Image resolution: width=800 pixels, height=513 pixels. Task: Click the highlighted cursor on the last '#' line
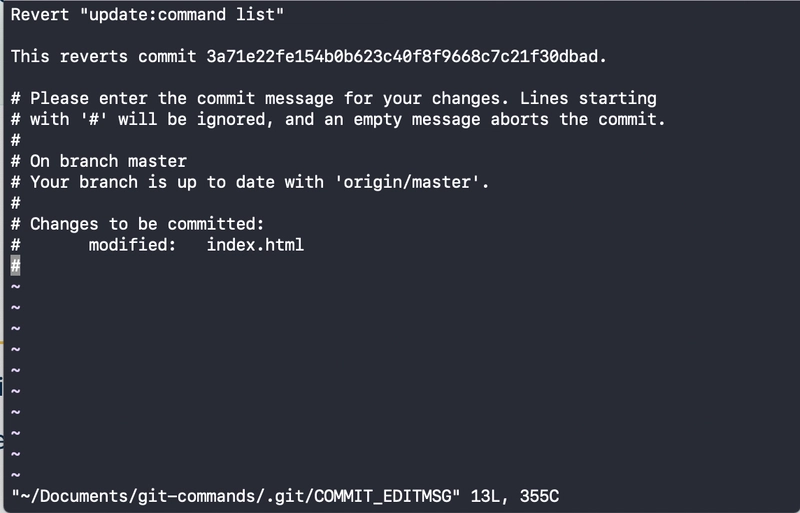[15, 265]
